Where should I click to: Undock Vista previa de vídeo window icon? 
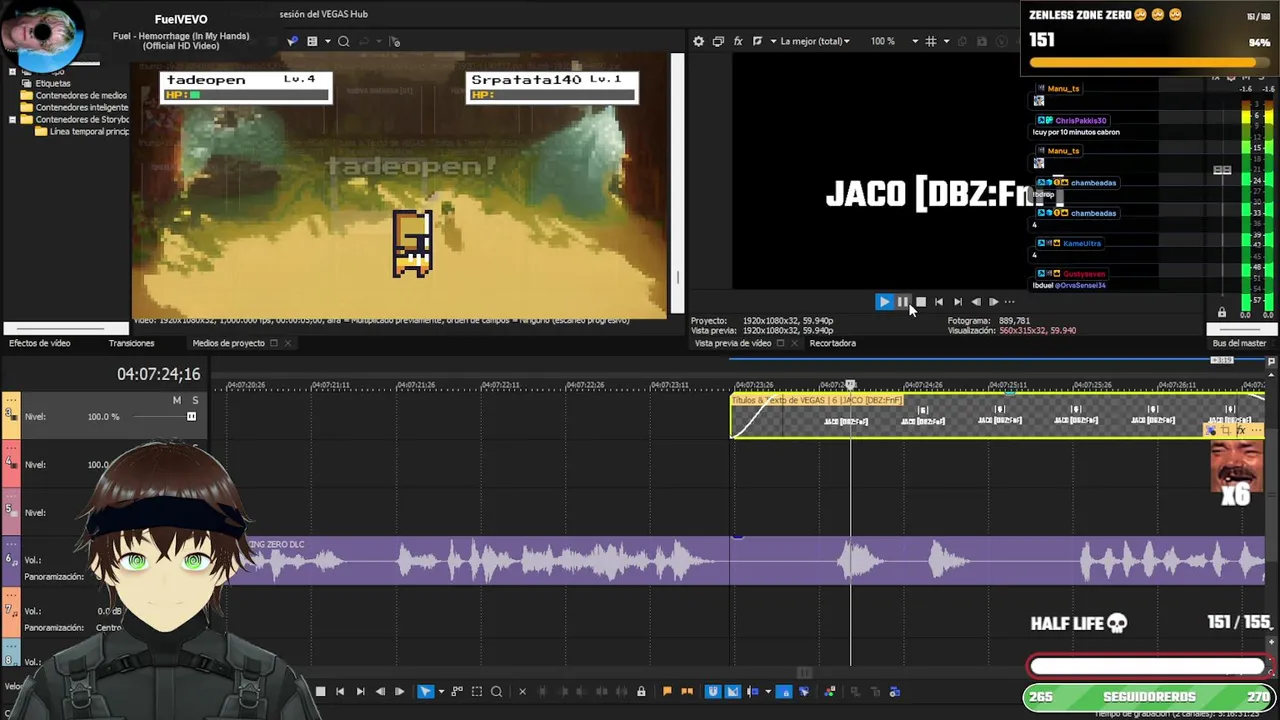pyautogui.click(x=781, y=343)
